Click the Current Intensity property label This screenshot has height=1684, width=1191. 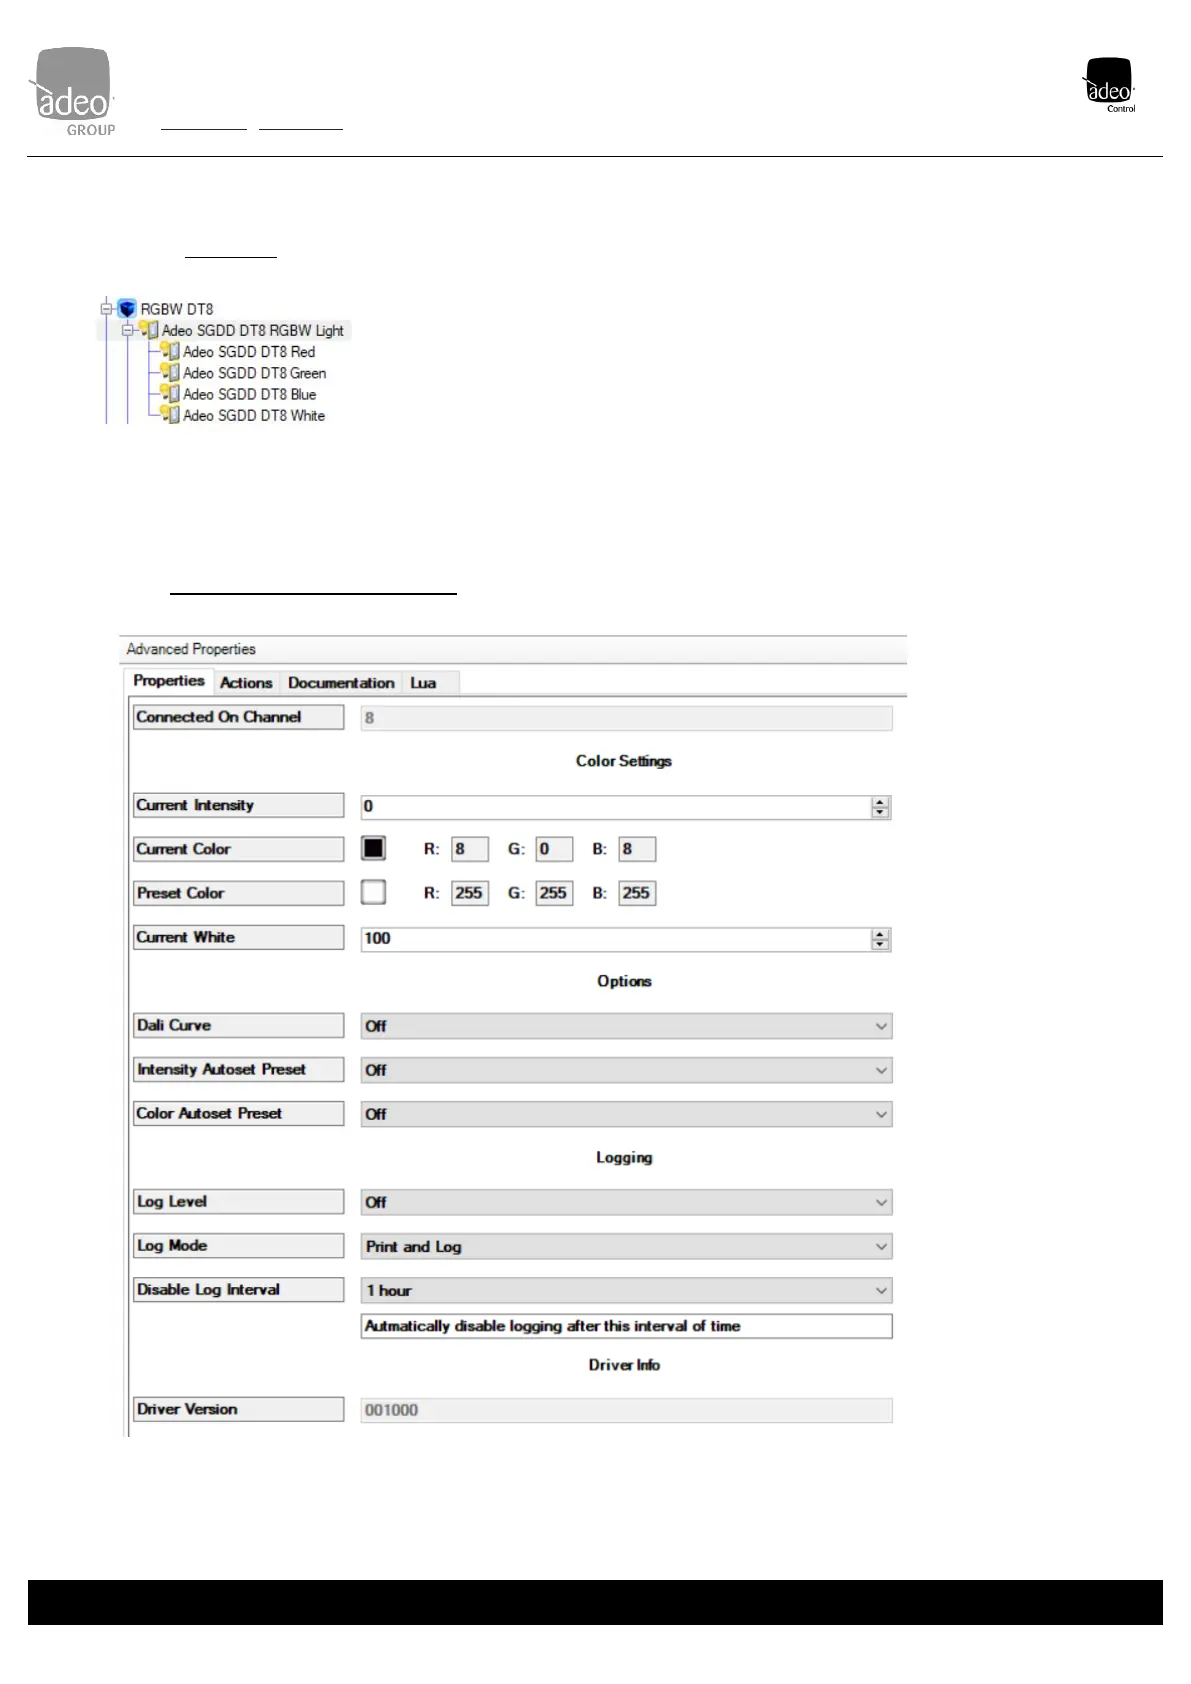[x=238, y=805]
